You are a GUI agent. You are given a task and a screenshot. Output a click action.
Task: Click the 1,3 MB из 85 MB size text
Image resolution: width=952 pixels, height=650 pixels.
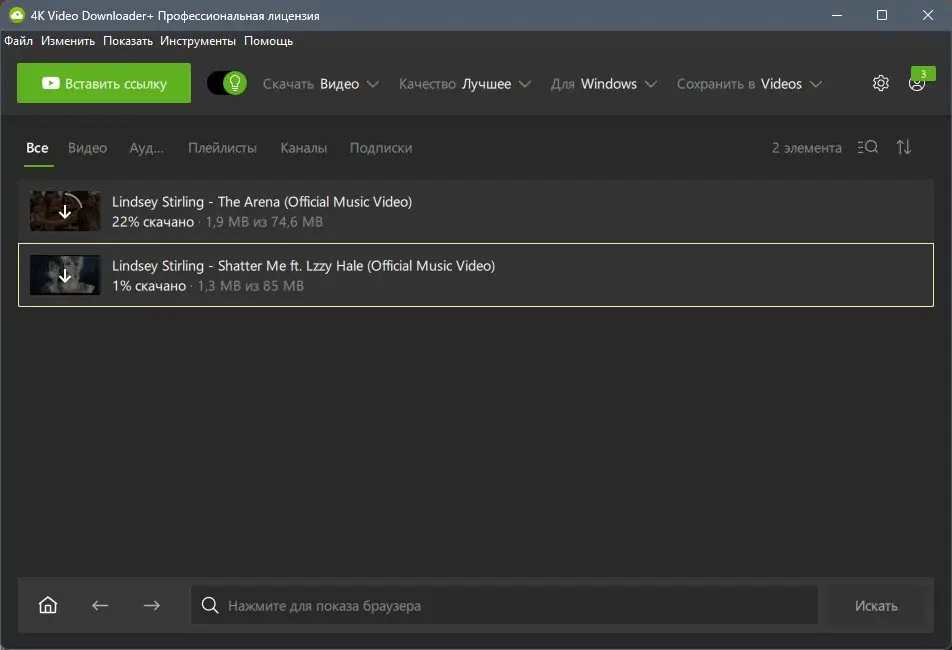pyautogui.click(x=251, y=285)
